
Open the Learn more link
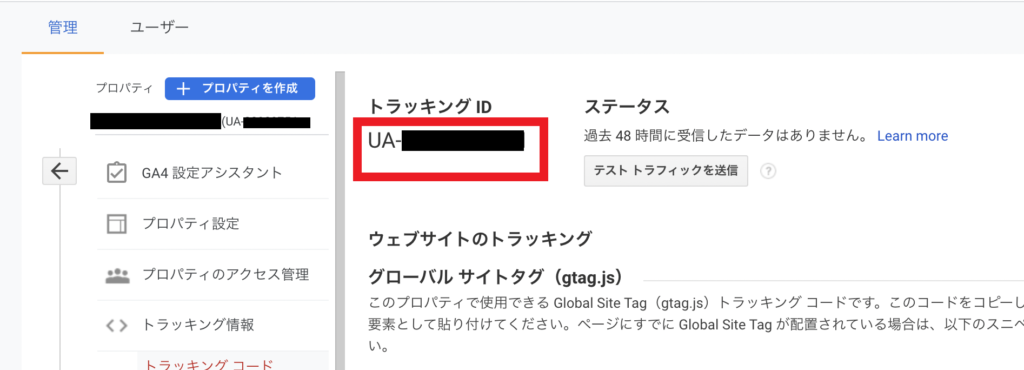(x=912, y=136)
